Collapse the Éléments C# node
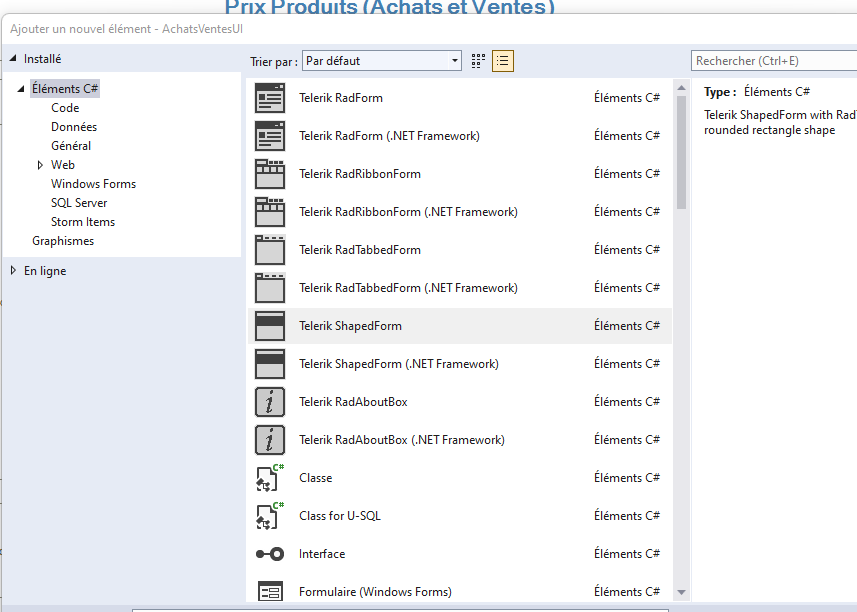The image size is (857, 612). pos(22,88)
